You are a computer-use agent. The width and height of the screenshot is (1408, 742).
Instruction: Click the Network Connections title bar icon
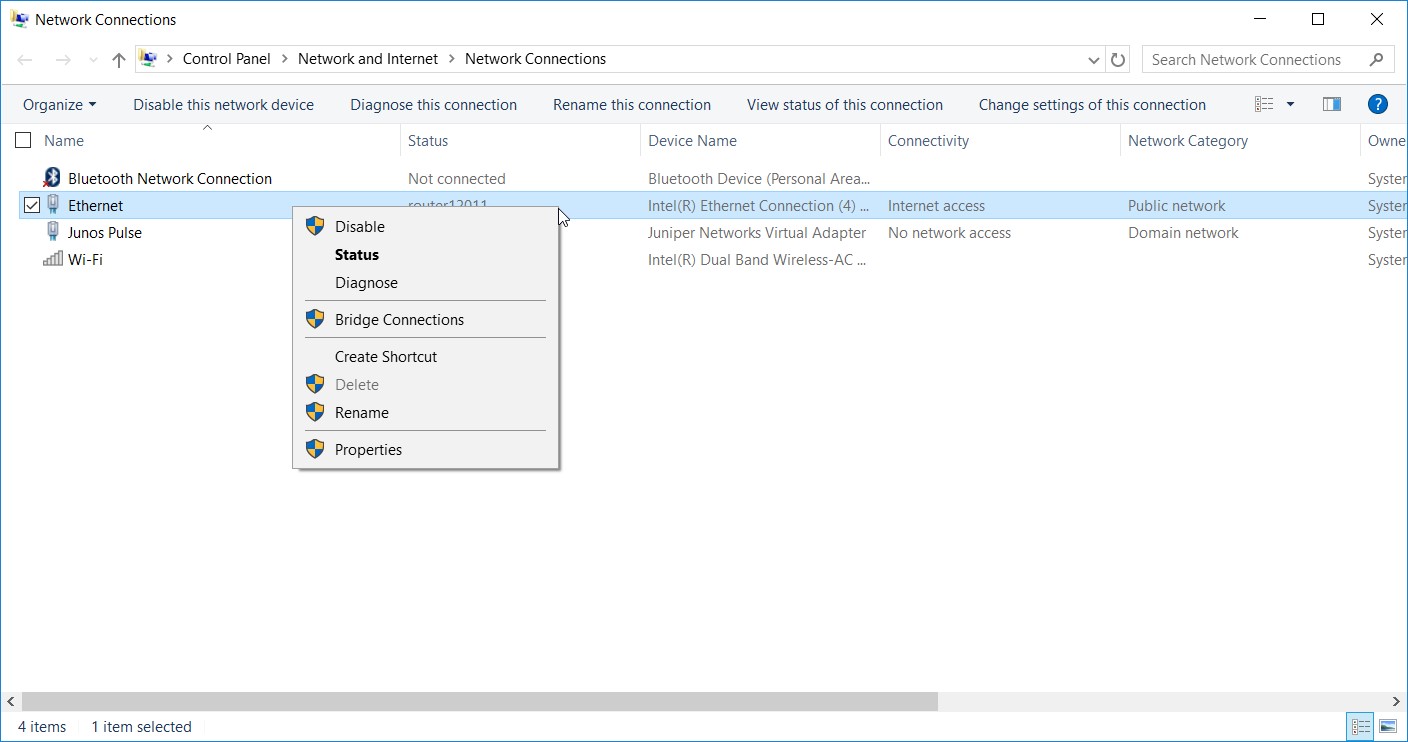[x=19, y=19]
